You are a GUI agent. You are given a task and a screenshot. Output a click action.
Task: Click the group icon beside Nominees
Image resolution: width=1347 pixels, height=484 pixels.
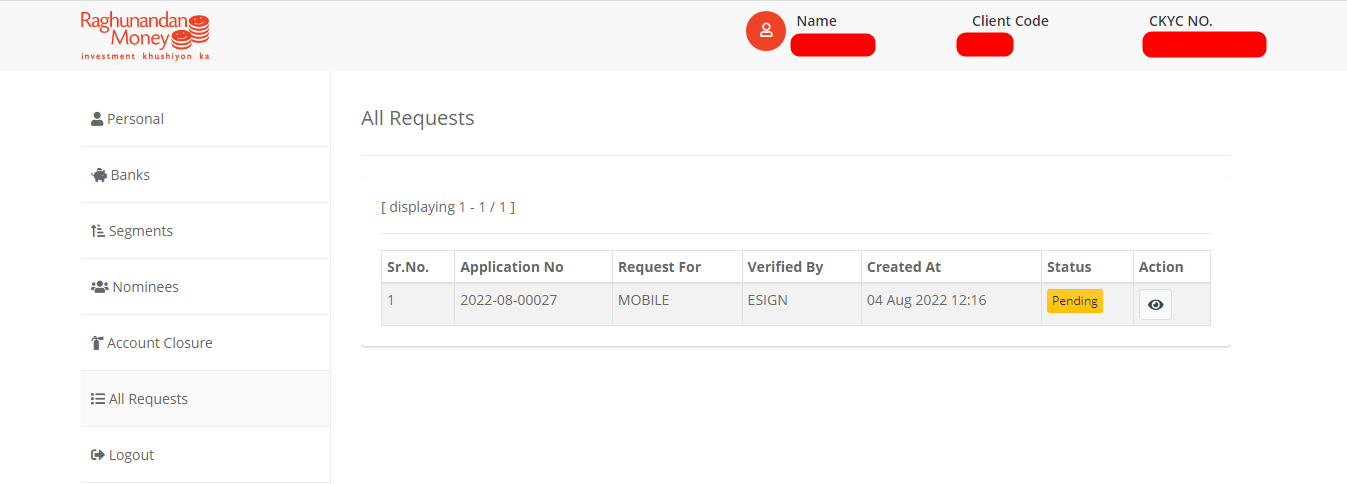click(x=100, y=287)
